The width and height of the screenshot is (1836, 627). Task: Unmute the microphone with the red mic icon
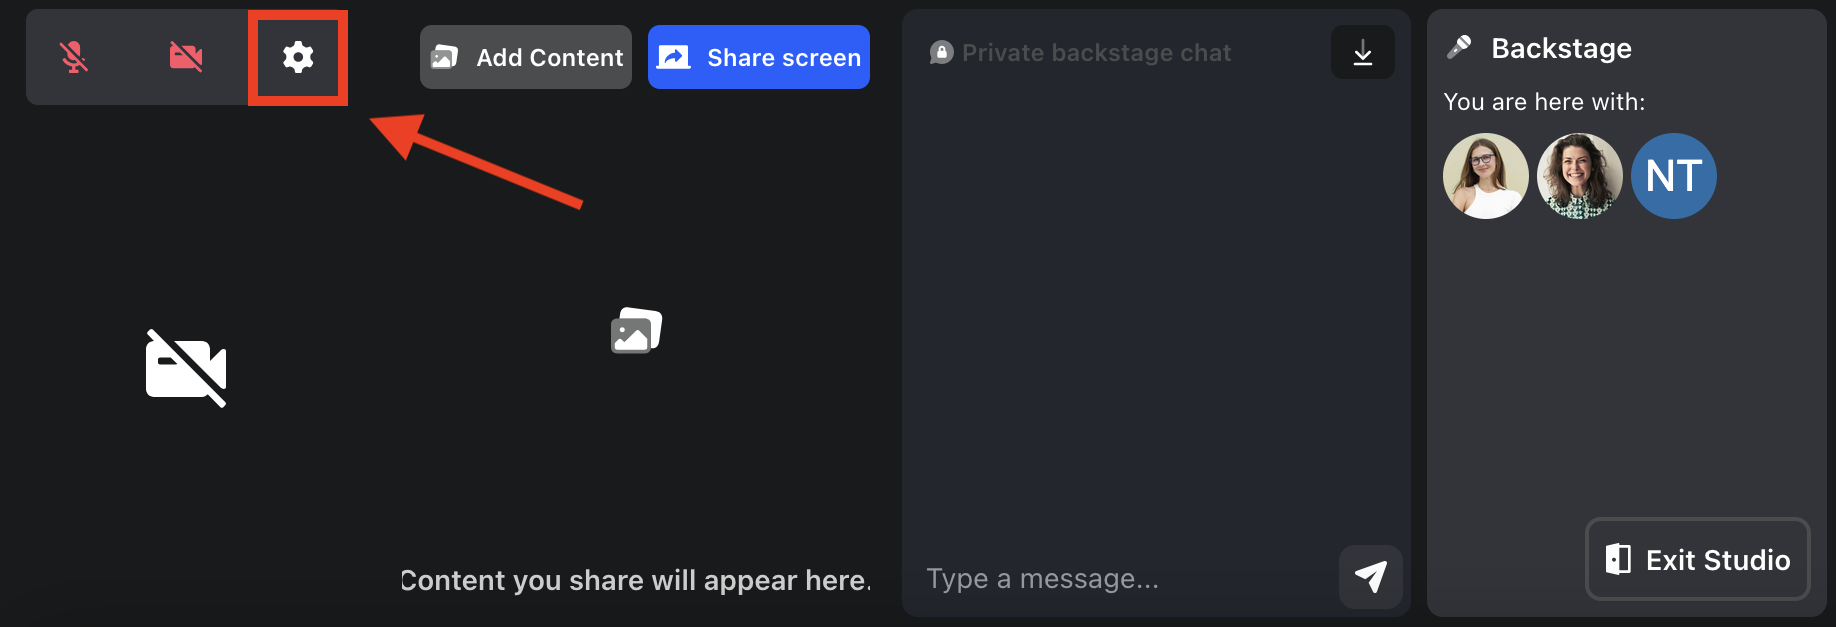[74, 57]
